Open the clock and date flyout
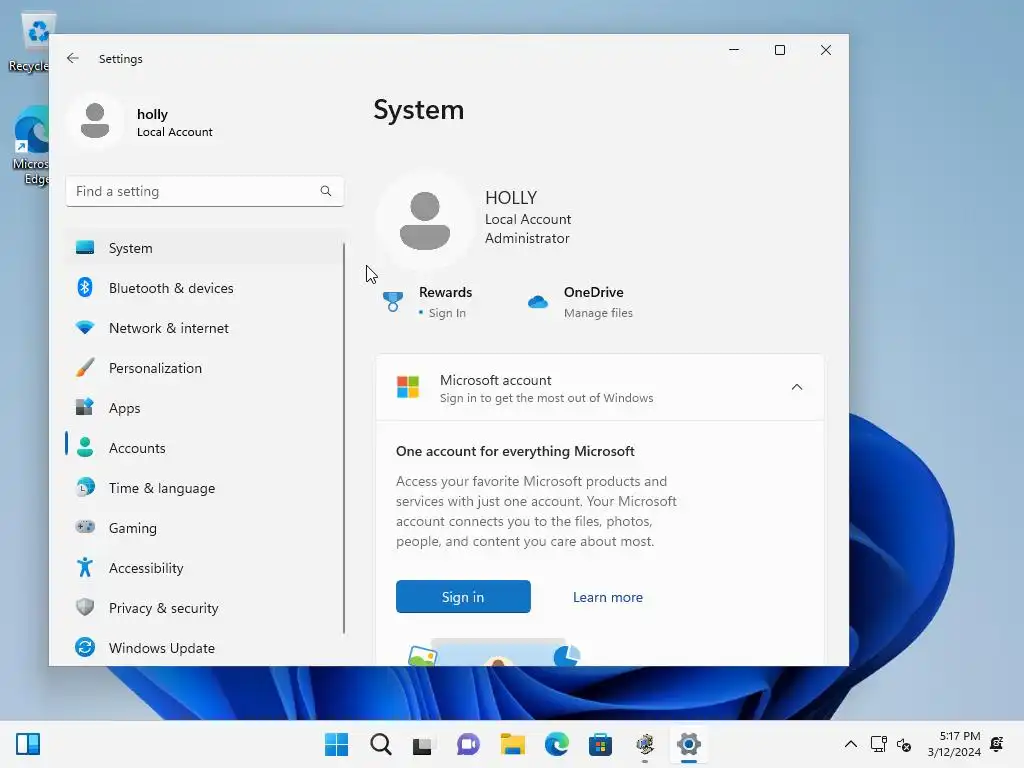This screenshot has height=768, width=1024. click(x=953, y=744)
